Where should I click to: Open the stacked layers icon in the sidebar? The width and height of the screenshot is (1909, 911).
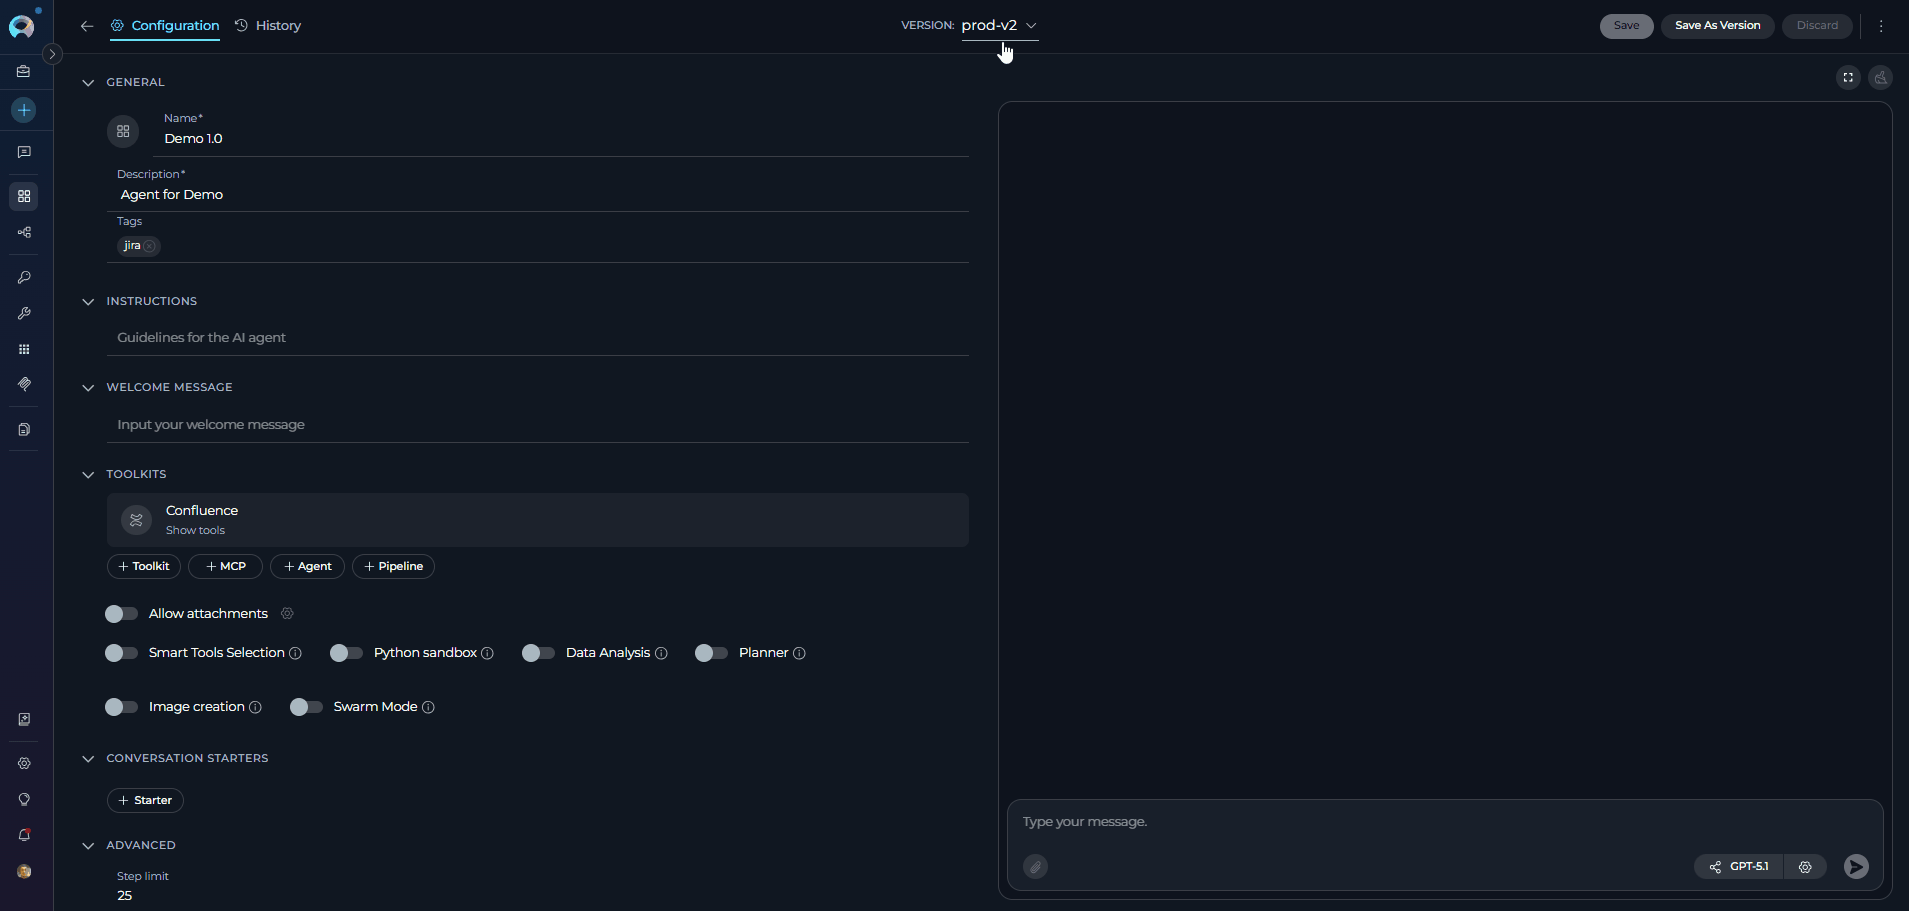24,384
